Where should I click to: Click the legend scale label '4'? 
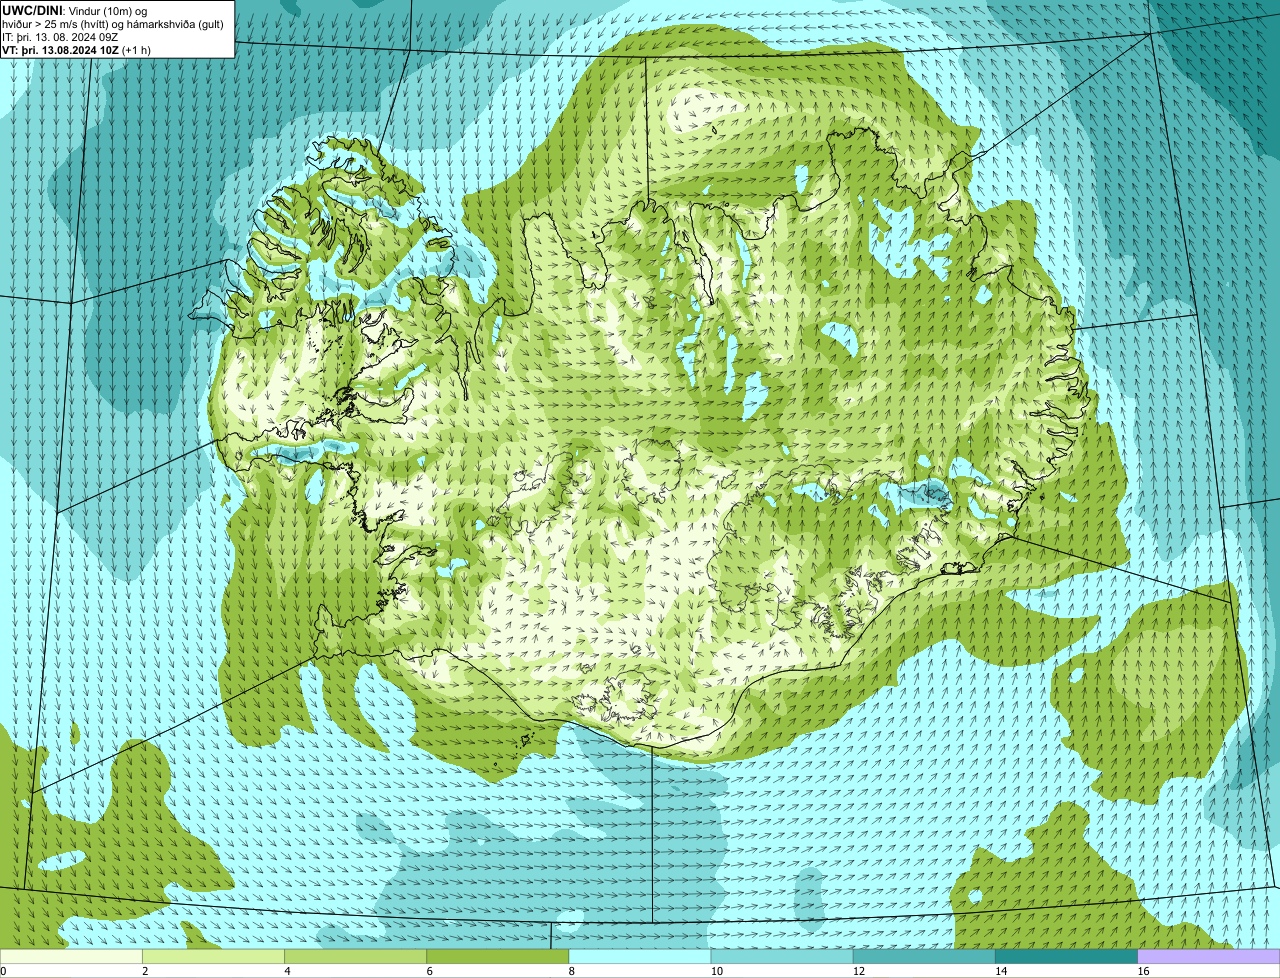[287, 971]
